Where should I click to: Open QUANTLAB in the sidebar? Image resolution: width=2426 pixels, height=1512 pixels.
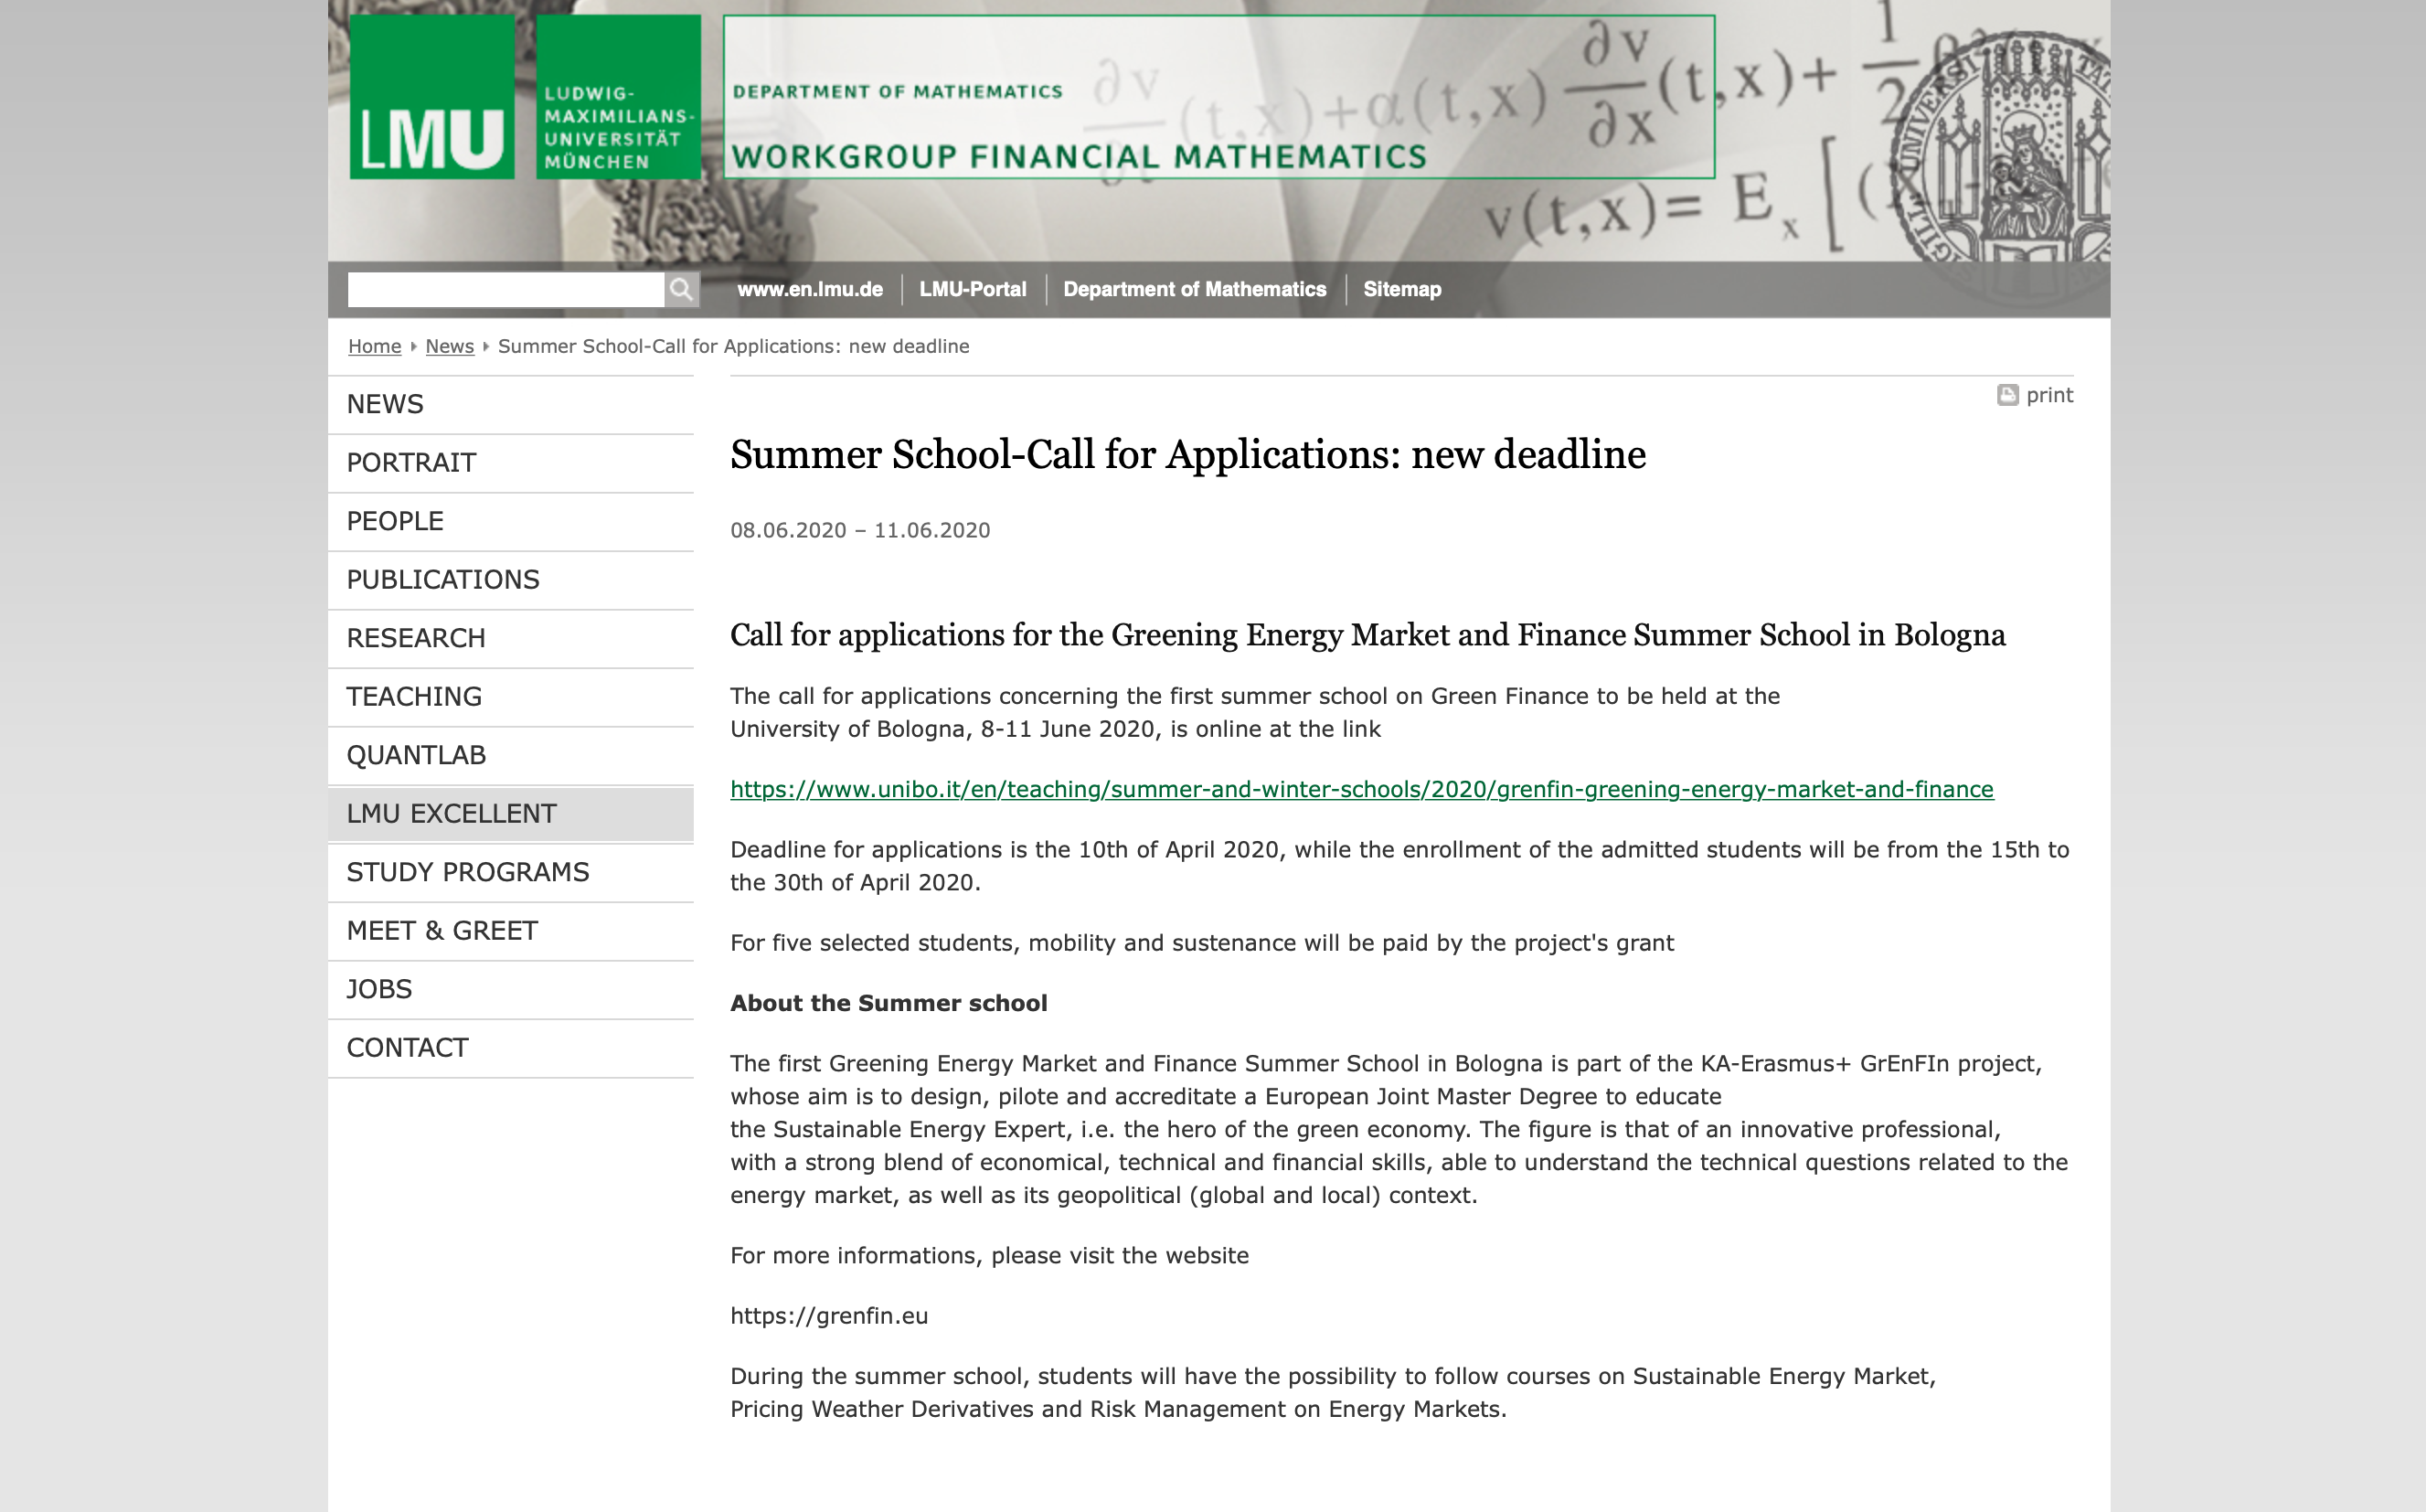pos(511,756)
